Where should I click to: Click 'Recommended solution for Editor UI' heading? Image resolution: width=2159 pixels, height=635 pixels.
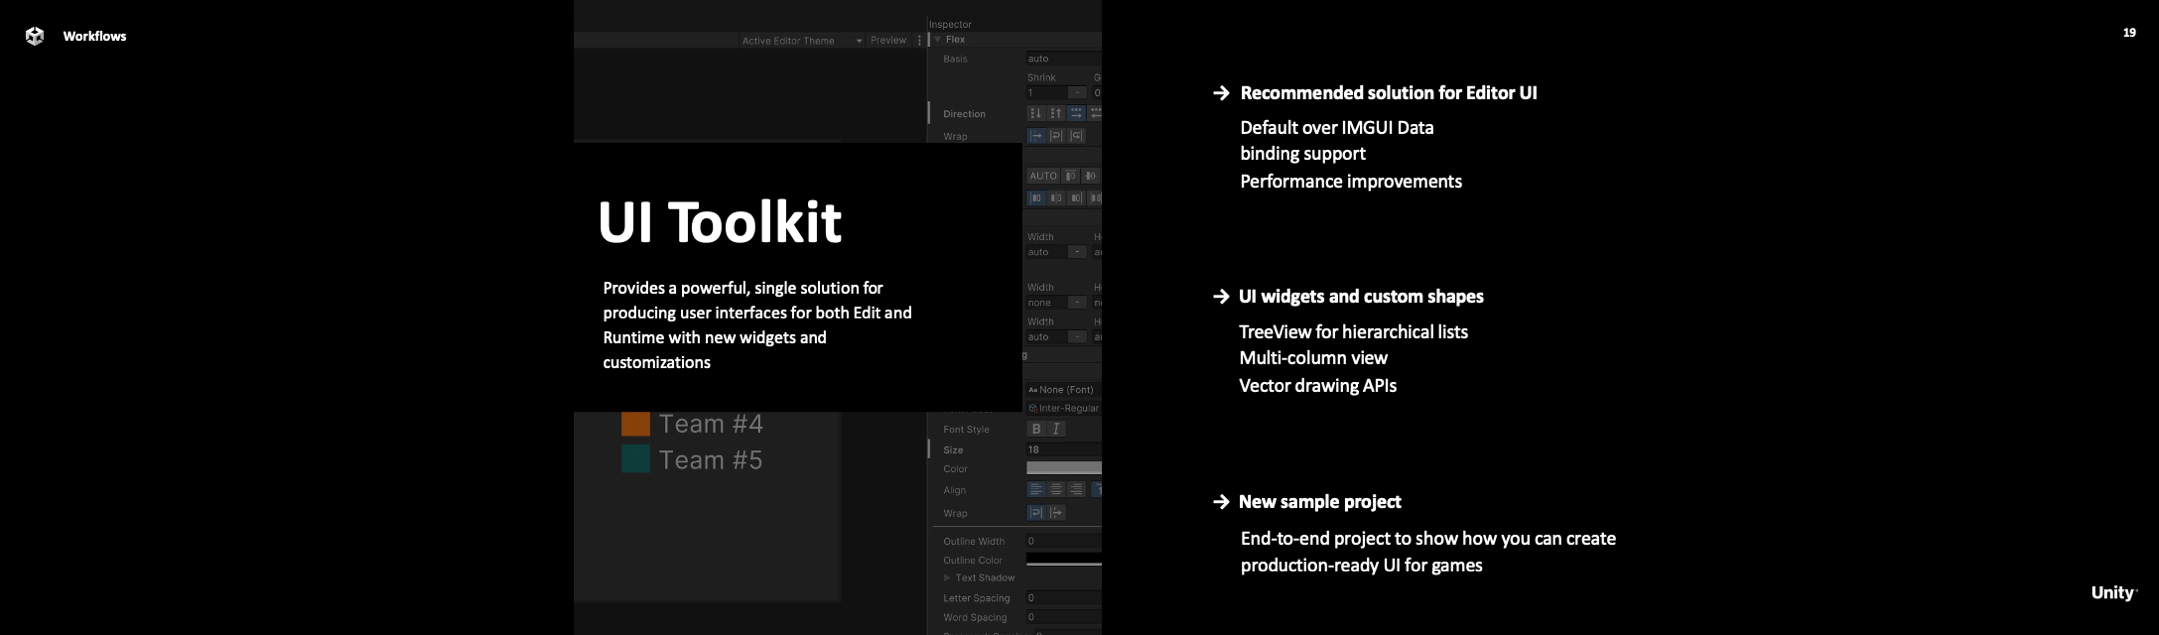click(x=1388, y=93)
